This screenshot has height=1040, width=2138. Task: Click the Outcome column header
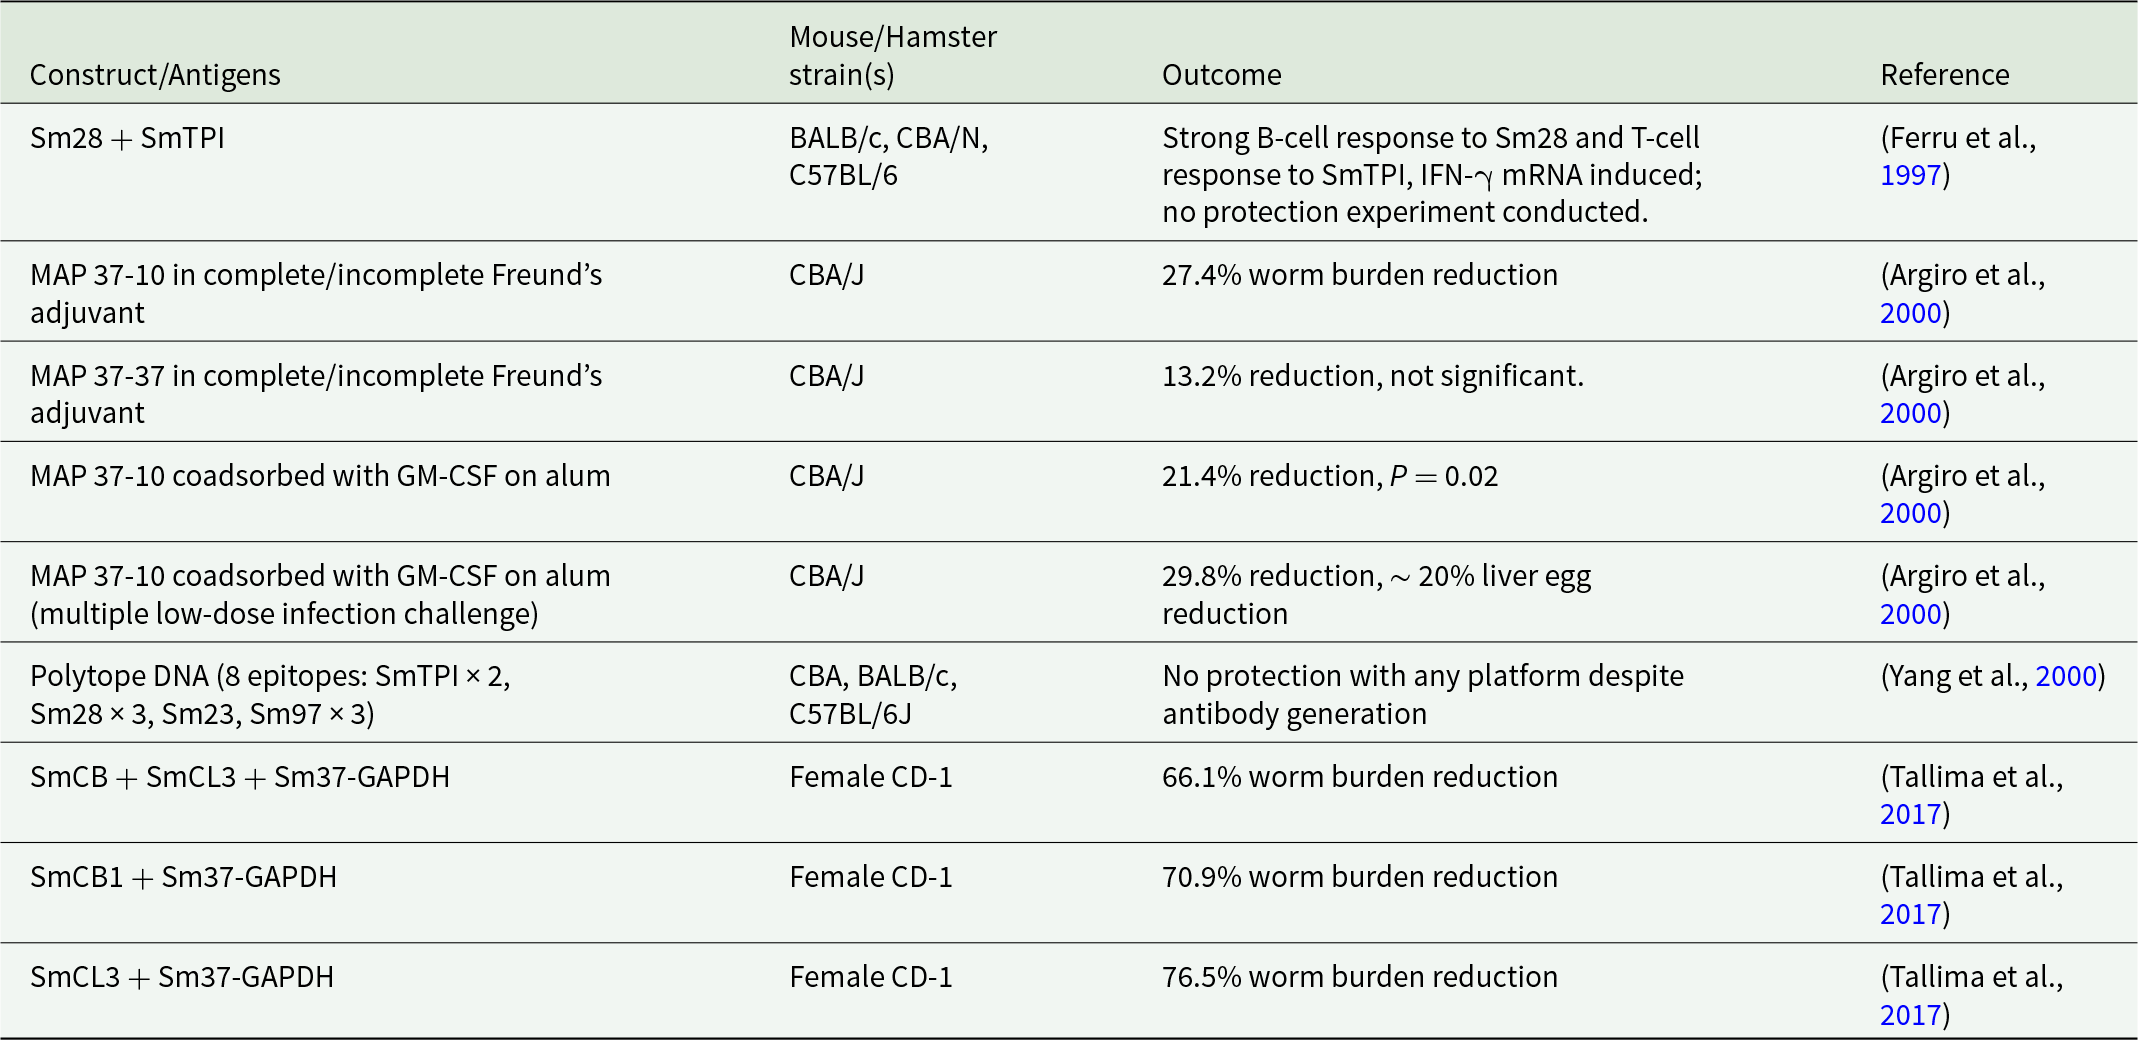(1221, 75)
